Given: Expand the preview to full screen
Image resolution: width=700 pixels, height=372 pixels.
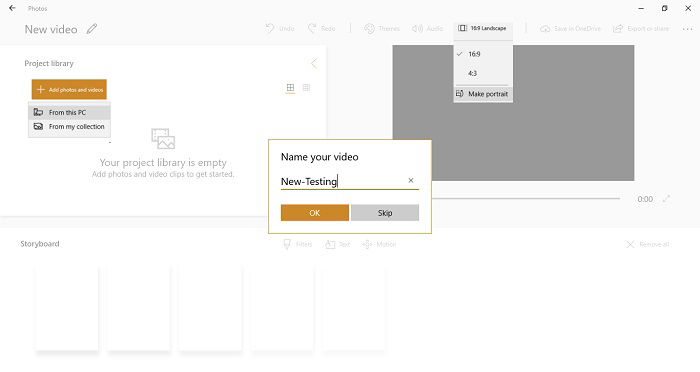Looking at the screenshot, I should [666, 199].
